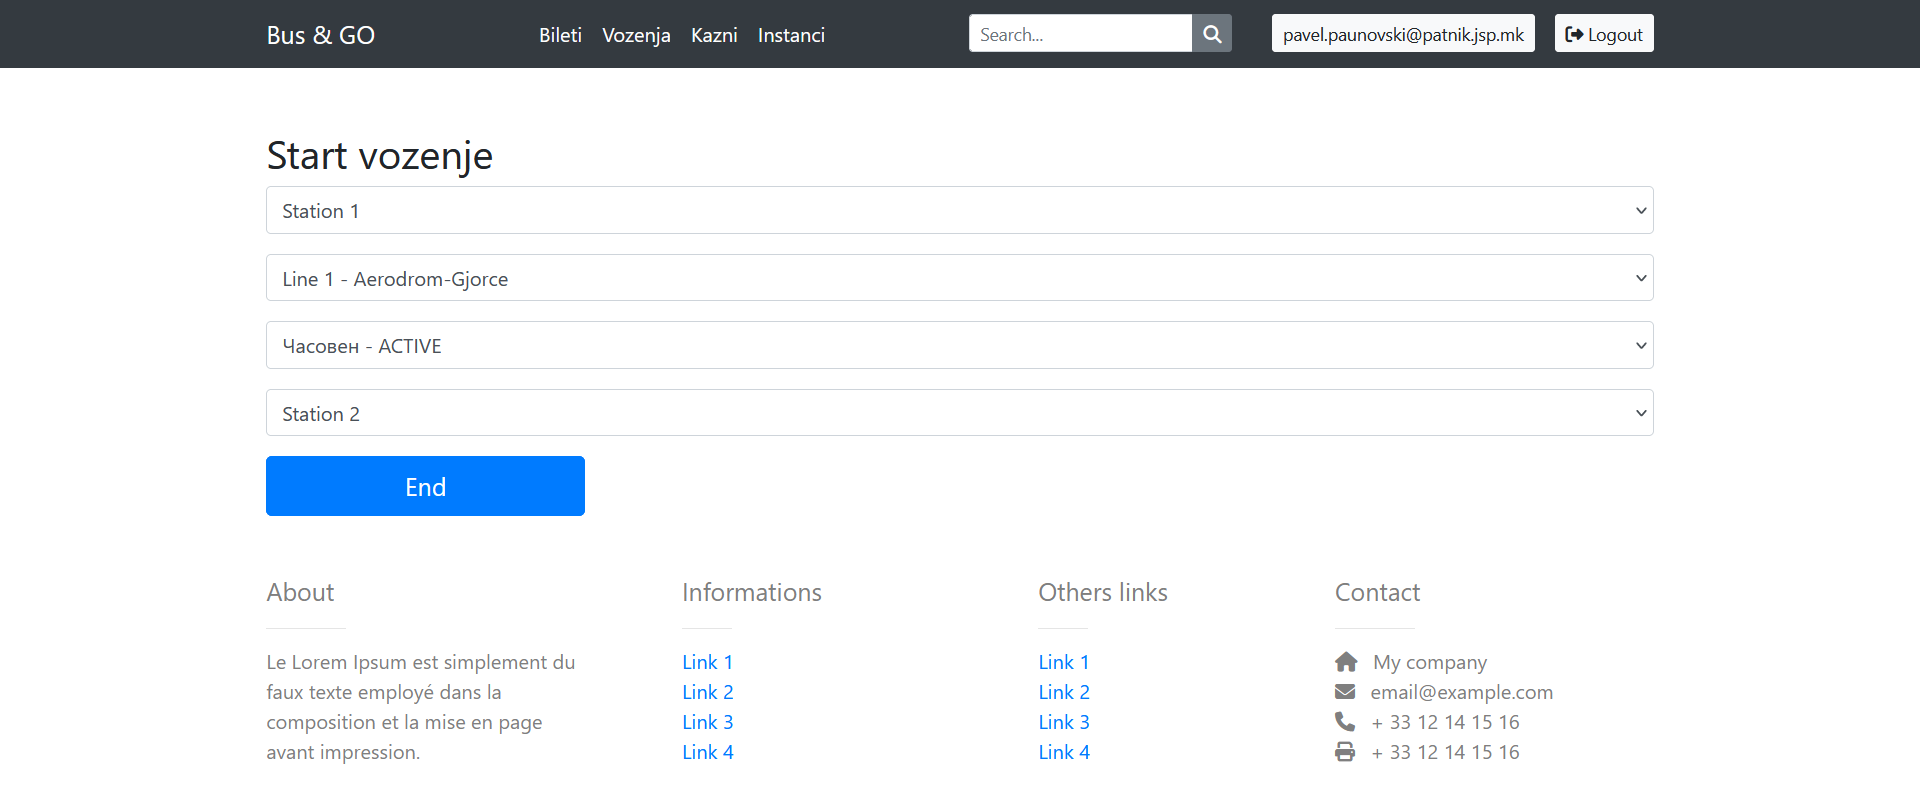This screenshot has height=801, width=1920.
Task: Open the Часовен - ACTIVE dropdown
Action: pyautogui.click(x=959, y=346)
